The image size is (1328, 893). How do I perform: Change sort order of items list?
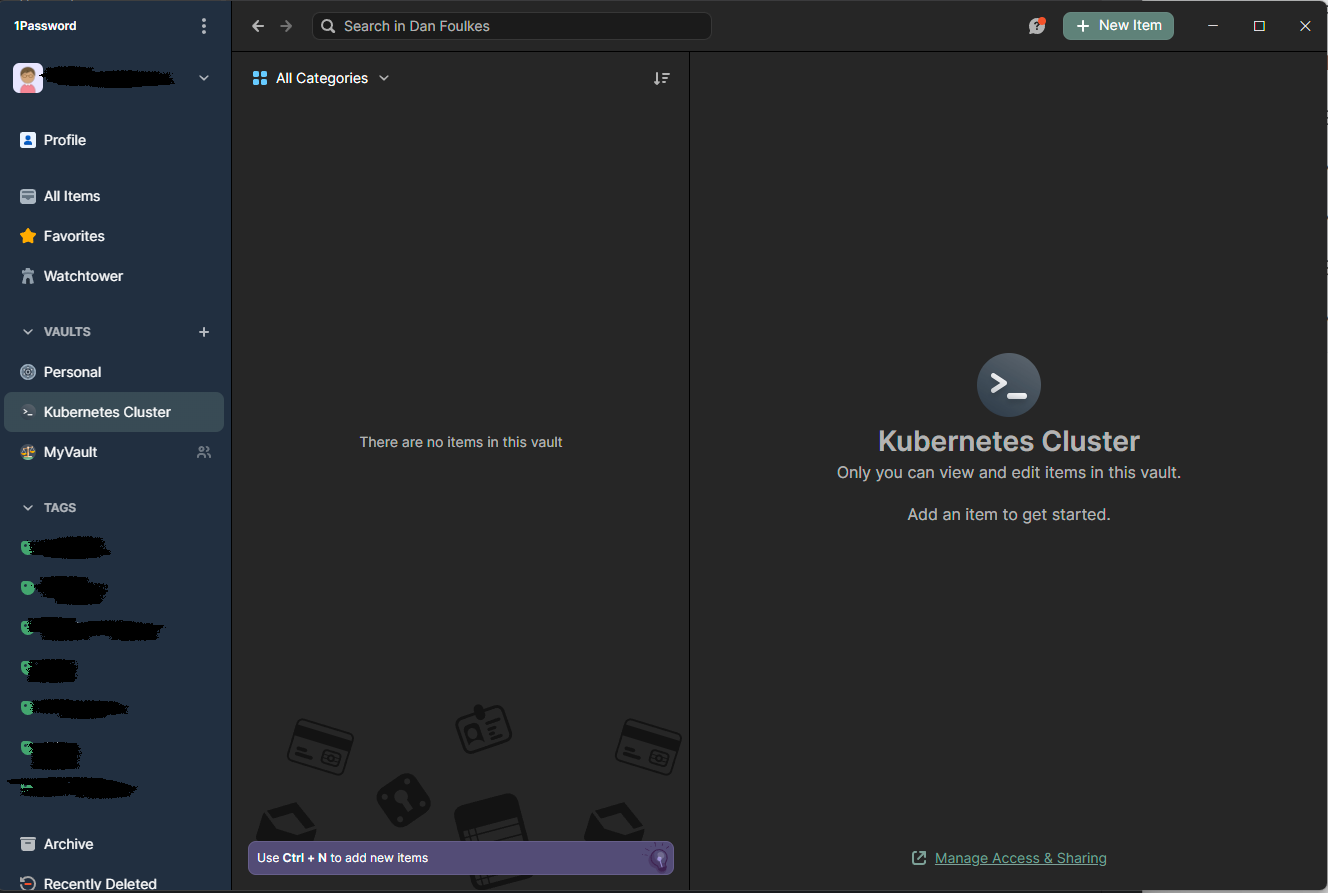point(662,77)
